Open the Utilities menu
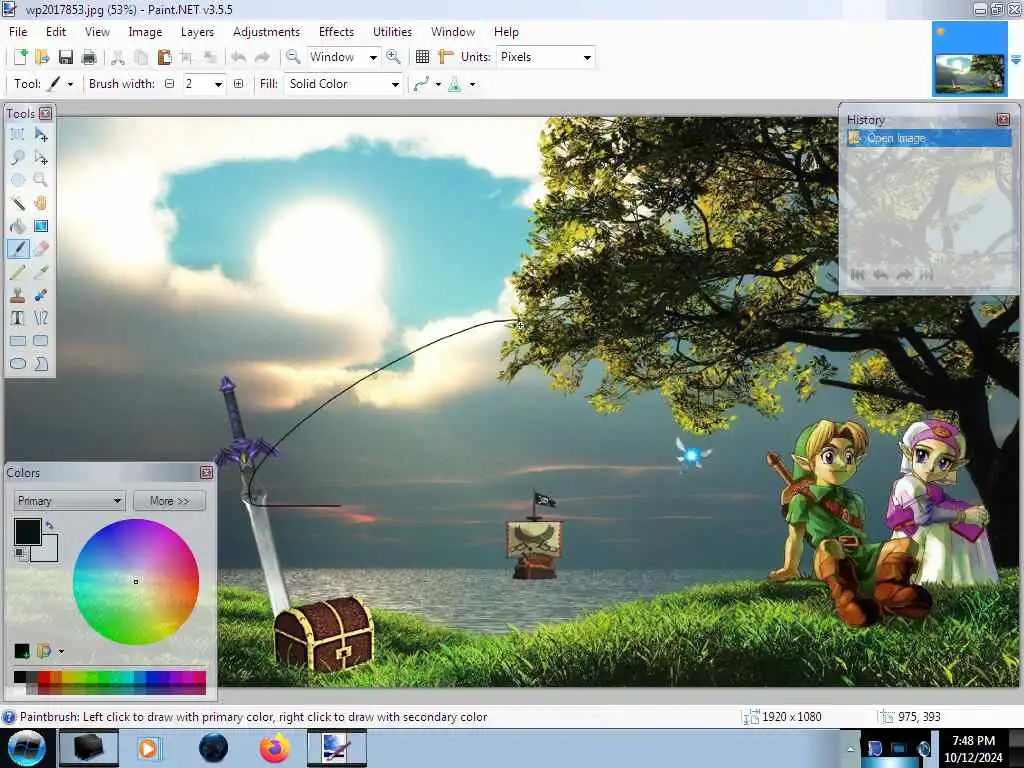This screenshot has width=1024, height=768. [392, 31]
